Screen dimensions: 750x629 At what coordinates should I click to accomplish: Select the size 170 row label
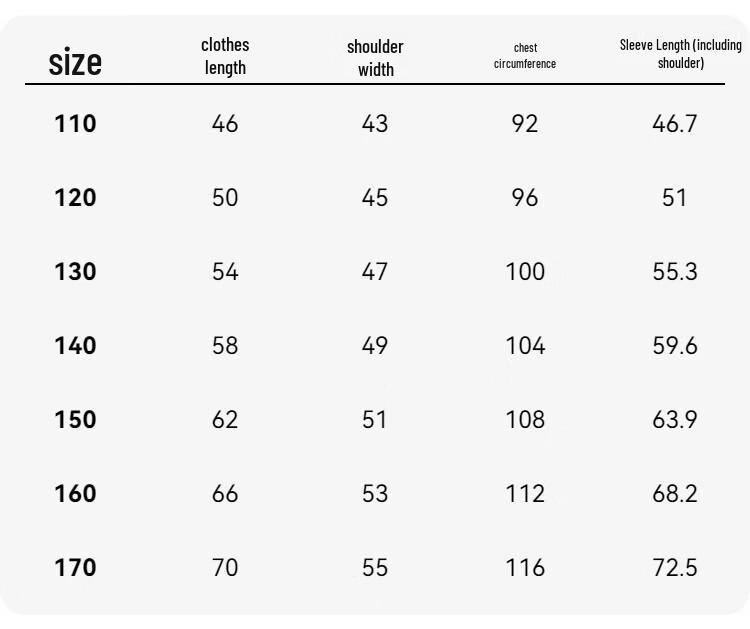click(x=76, y=568)
